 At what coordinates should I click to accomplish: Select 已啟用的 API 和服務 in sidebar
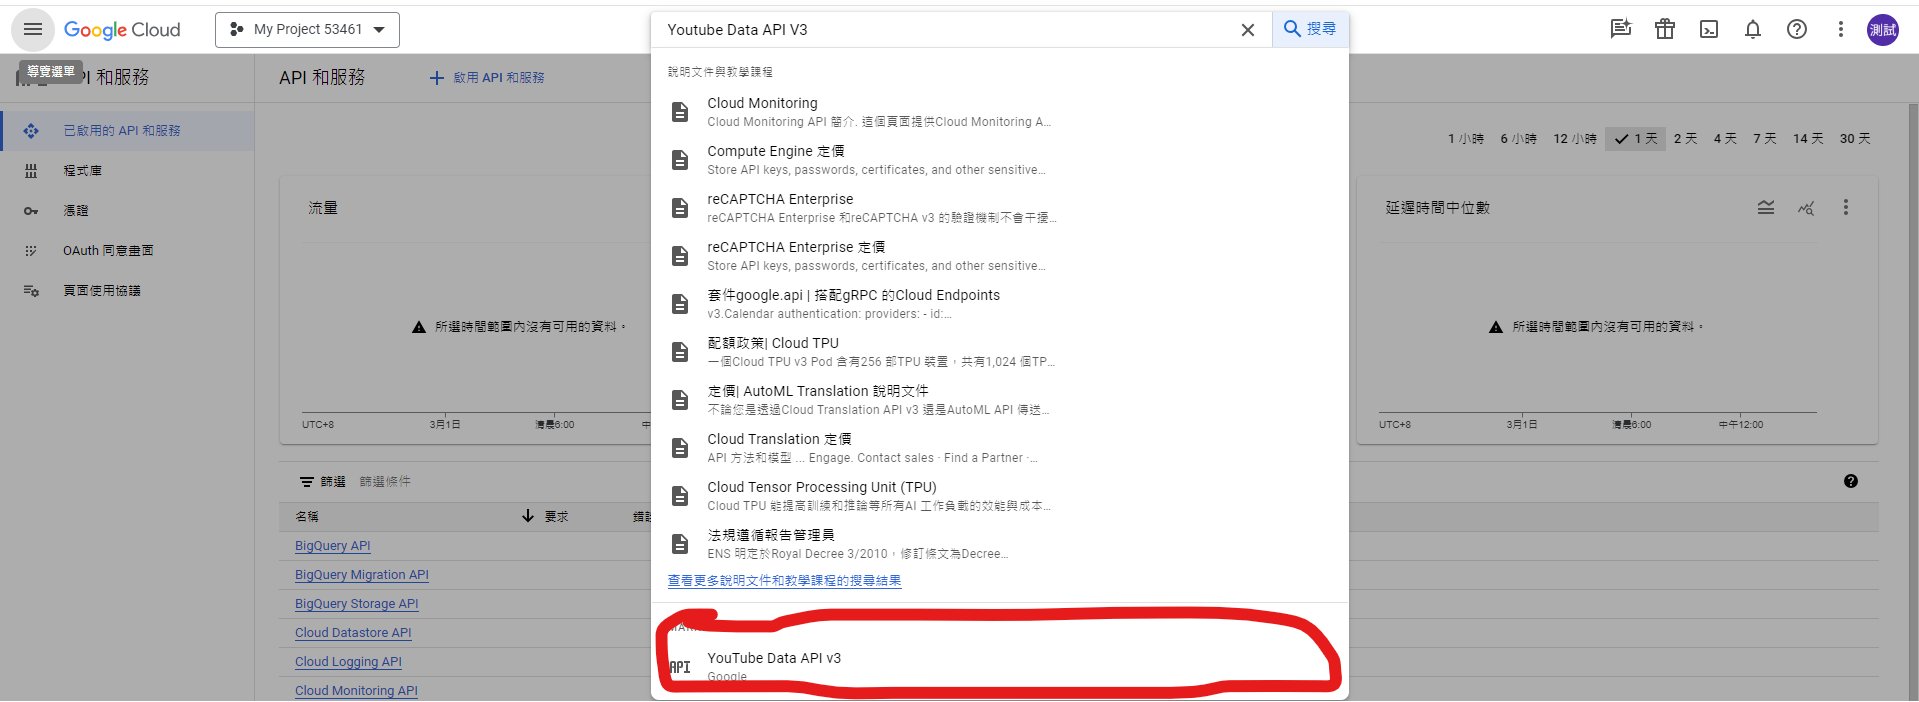click(x=128, y=131)
